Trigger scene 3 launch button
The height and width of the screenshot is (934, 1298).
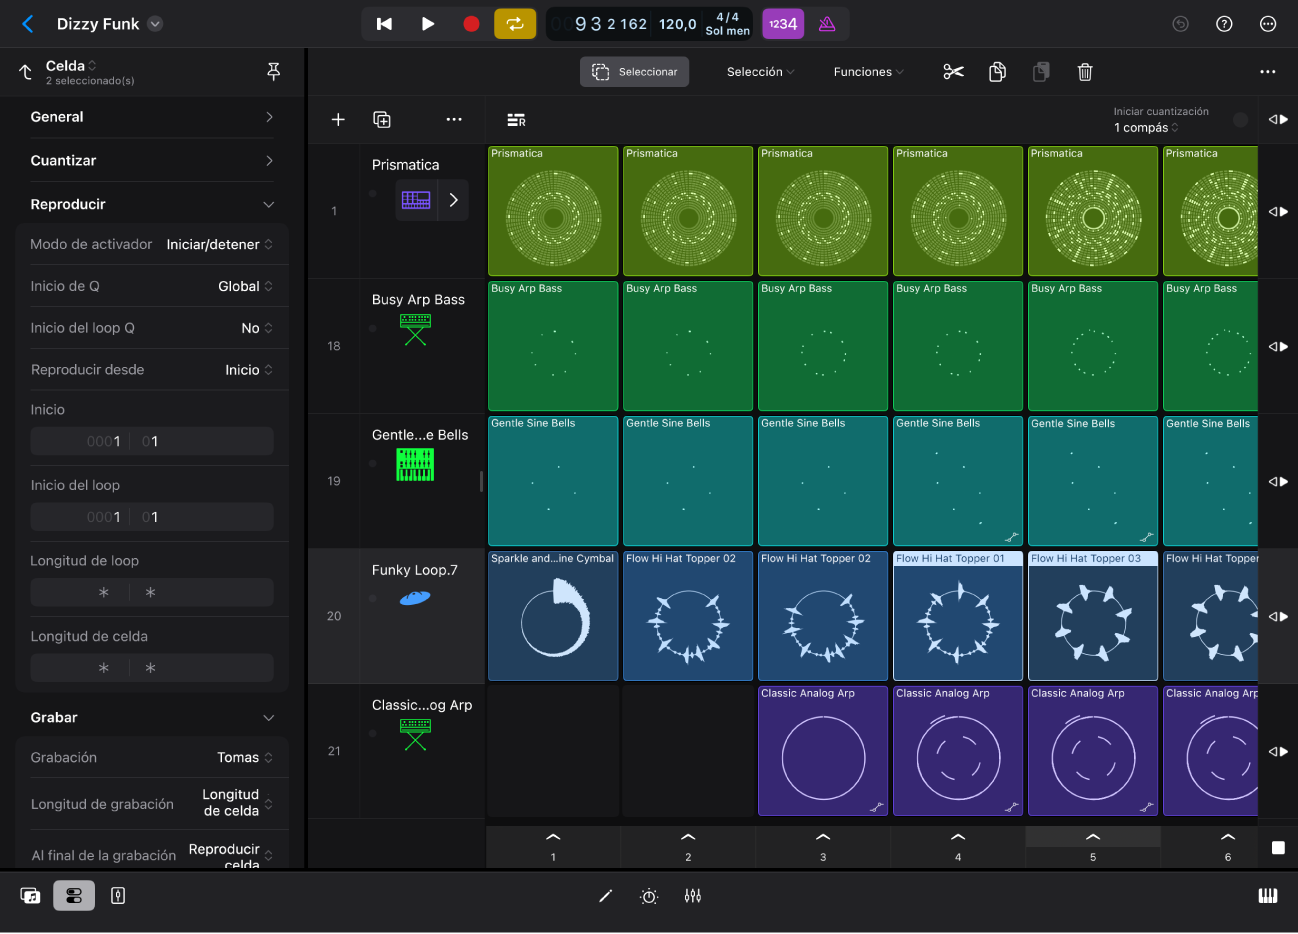pyautogui.click(x=823, y=845)
